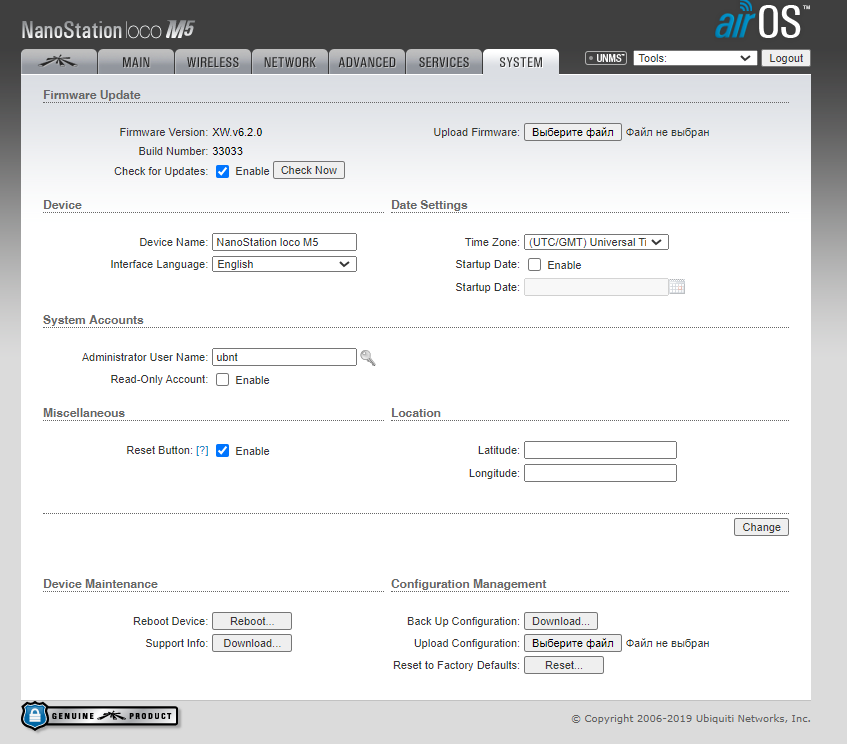Screen dimensions: 847x744
Task: Switch to the MAIN tab
Action: tap(136, 62)
